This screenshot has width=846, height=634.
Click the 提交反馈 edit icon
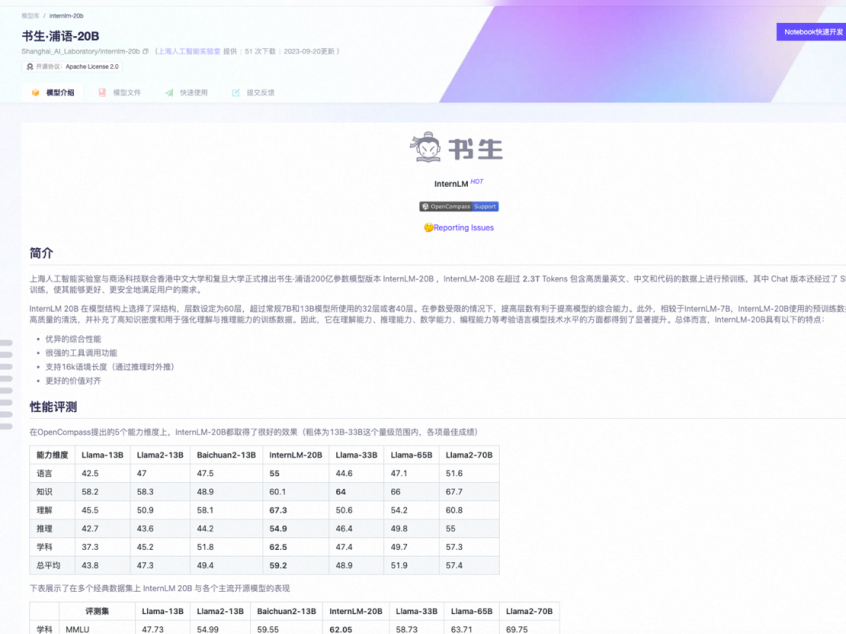(x=236, y=93)
